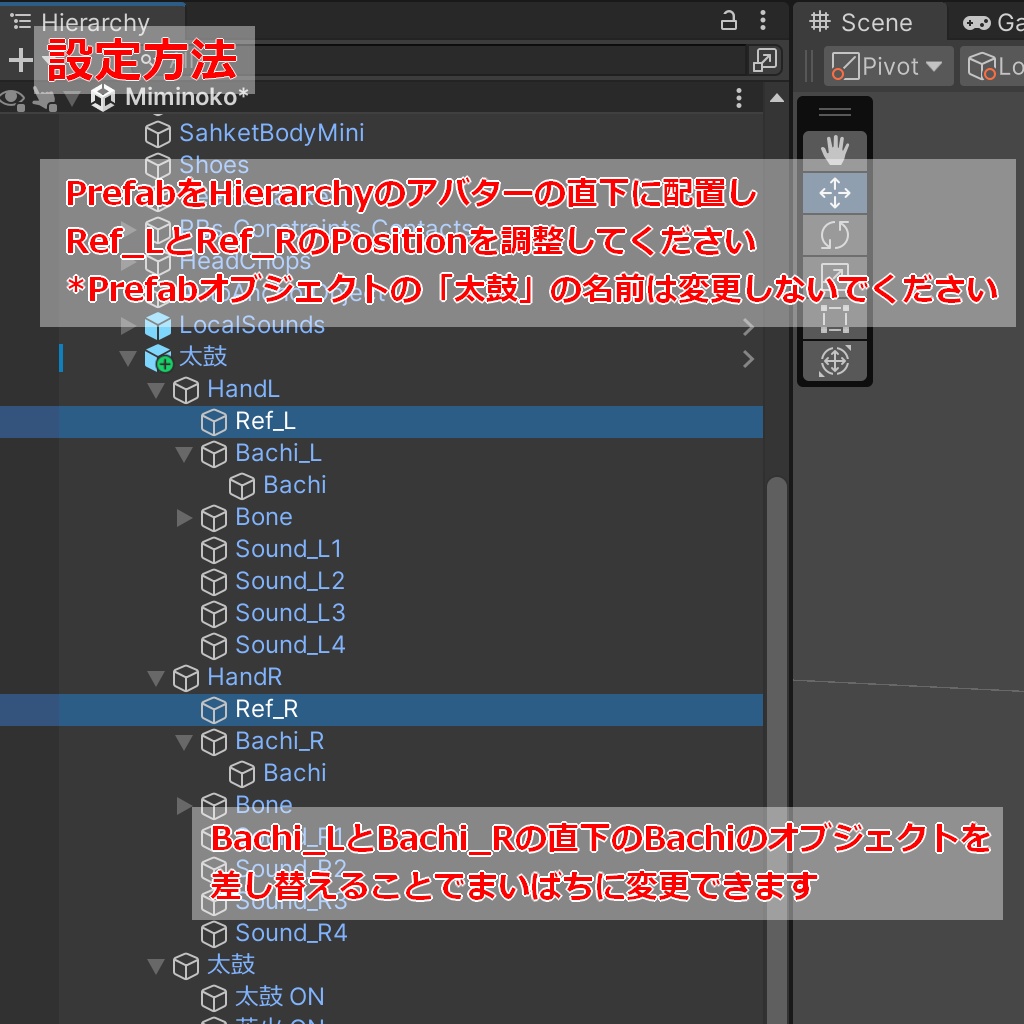Click the Ref_R cube icon
1024x1024 pixels.
(214, 710)
